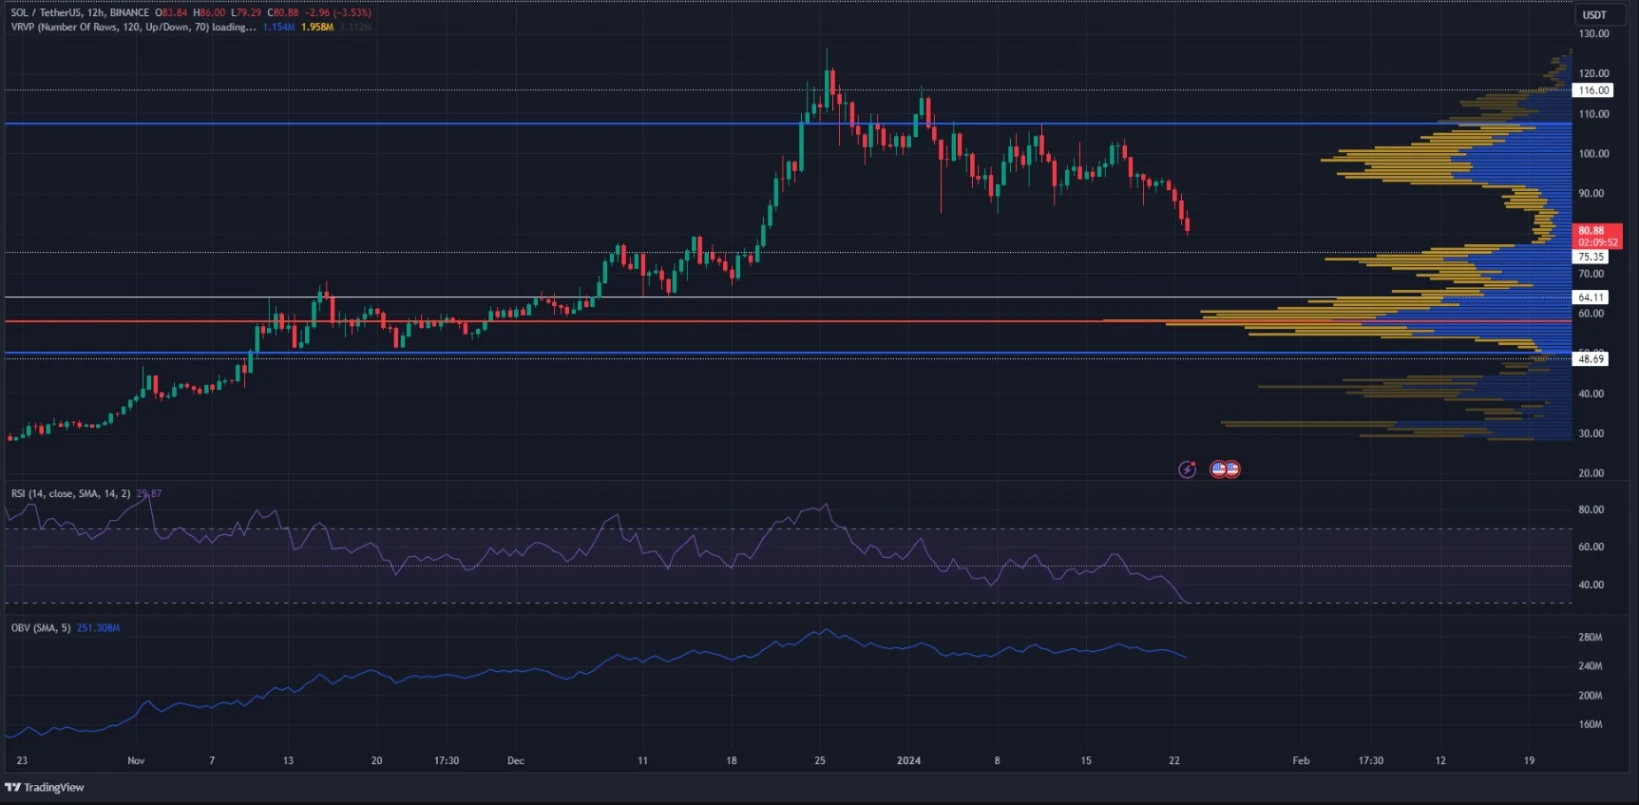The image size is (1639, 805).
Task: Open the right US flag economic event marker
Action: coord(1232,468)
